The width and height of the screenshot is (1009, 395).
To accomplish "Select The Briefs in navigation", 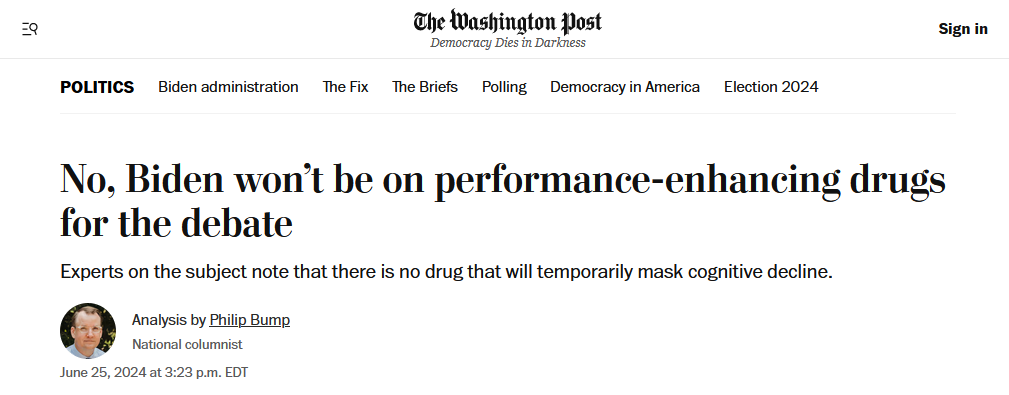I will point(425,87).
